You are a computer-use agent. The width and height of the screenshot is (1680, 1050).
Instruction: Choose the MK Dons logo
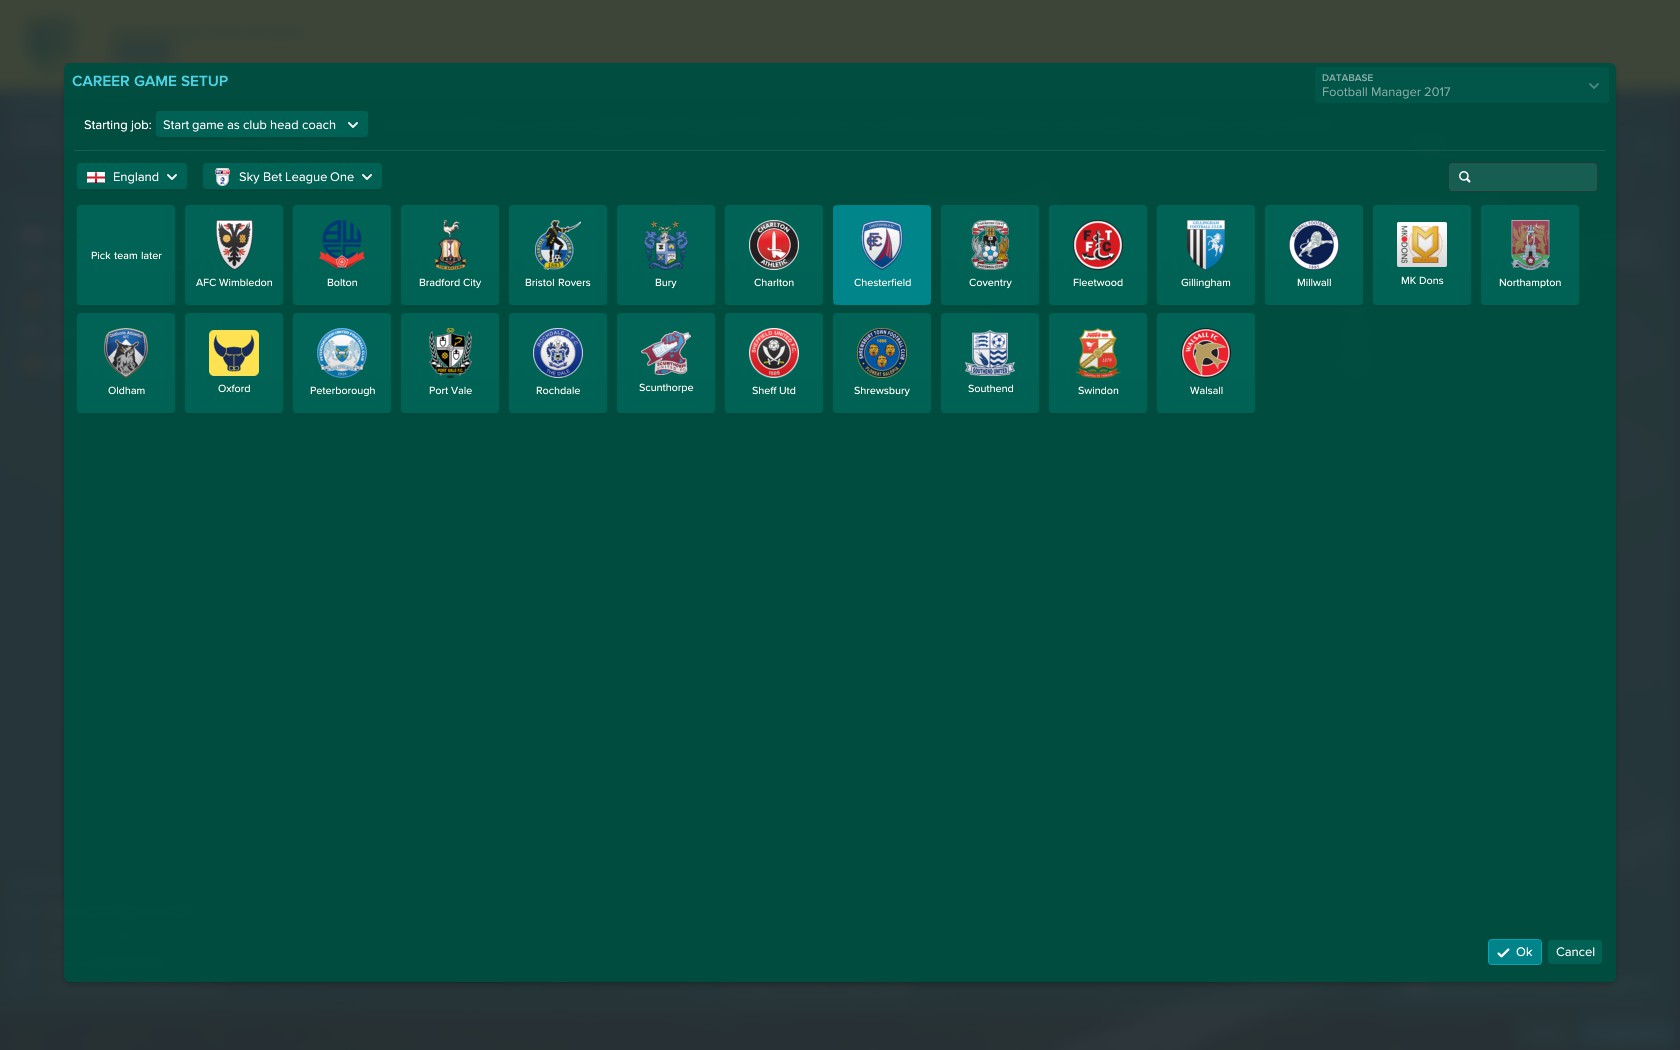(1422, 245)
